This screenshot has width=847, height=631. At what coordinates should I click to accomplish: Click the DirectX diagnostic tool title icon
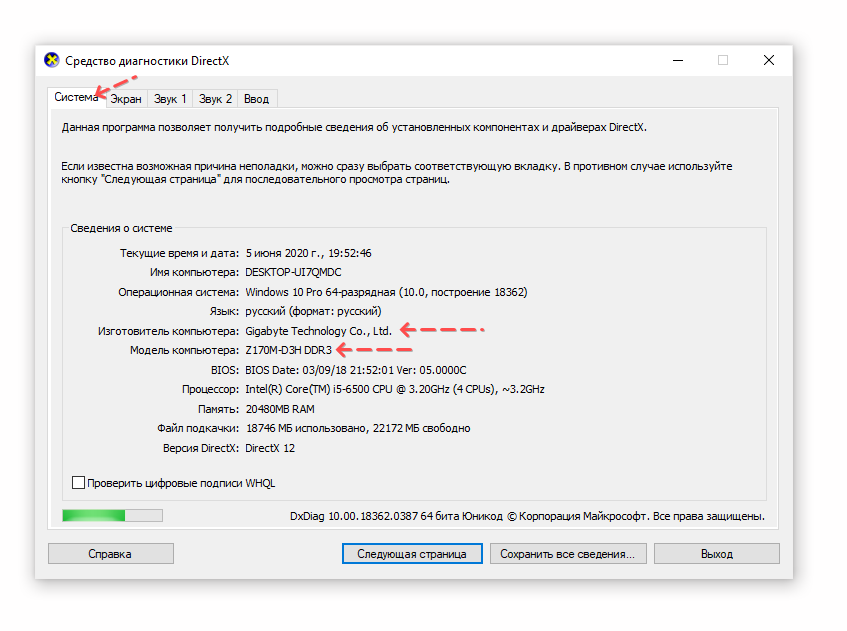[x=52, y=60]
